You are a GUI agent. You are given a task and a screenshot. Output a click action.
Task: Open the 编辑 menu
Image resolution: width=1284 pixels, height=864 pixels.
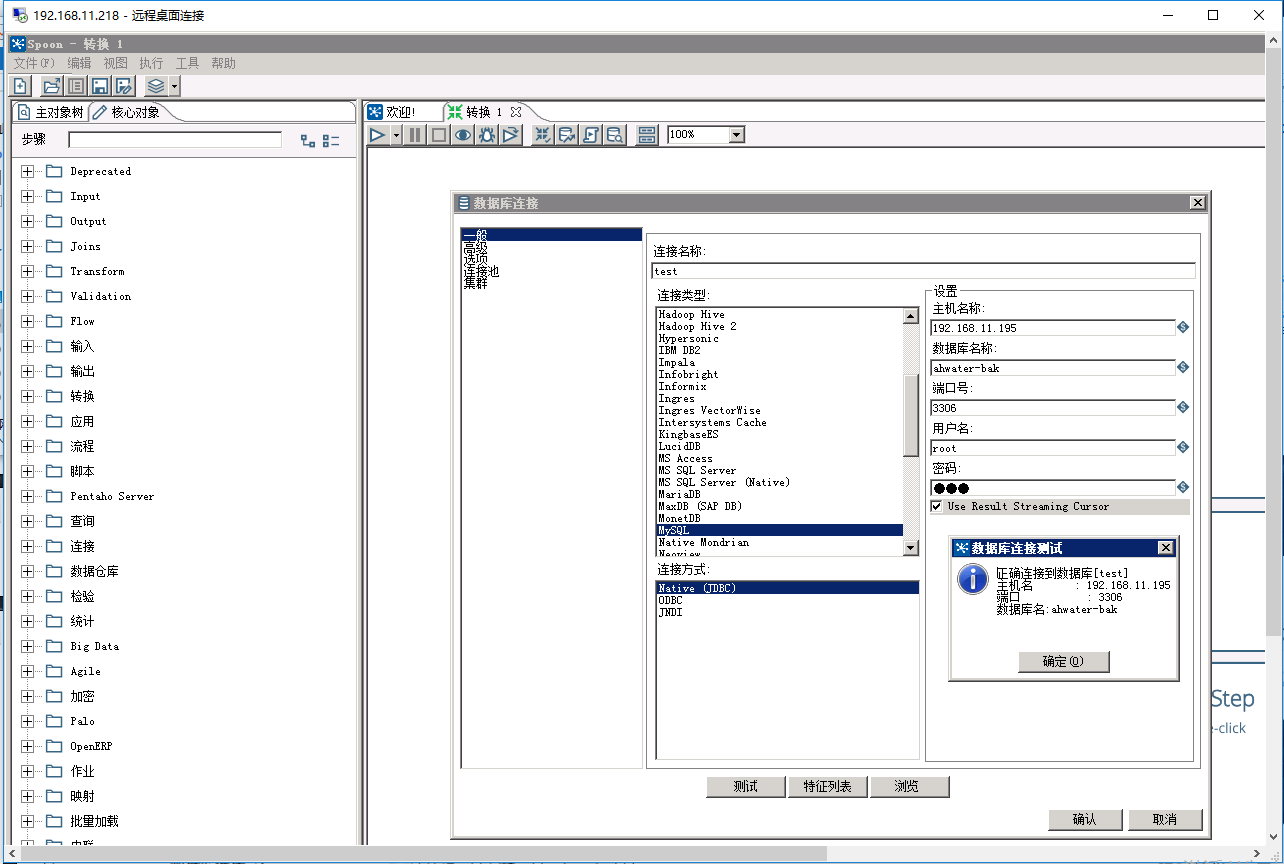79,63
